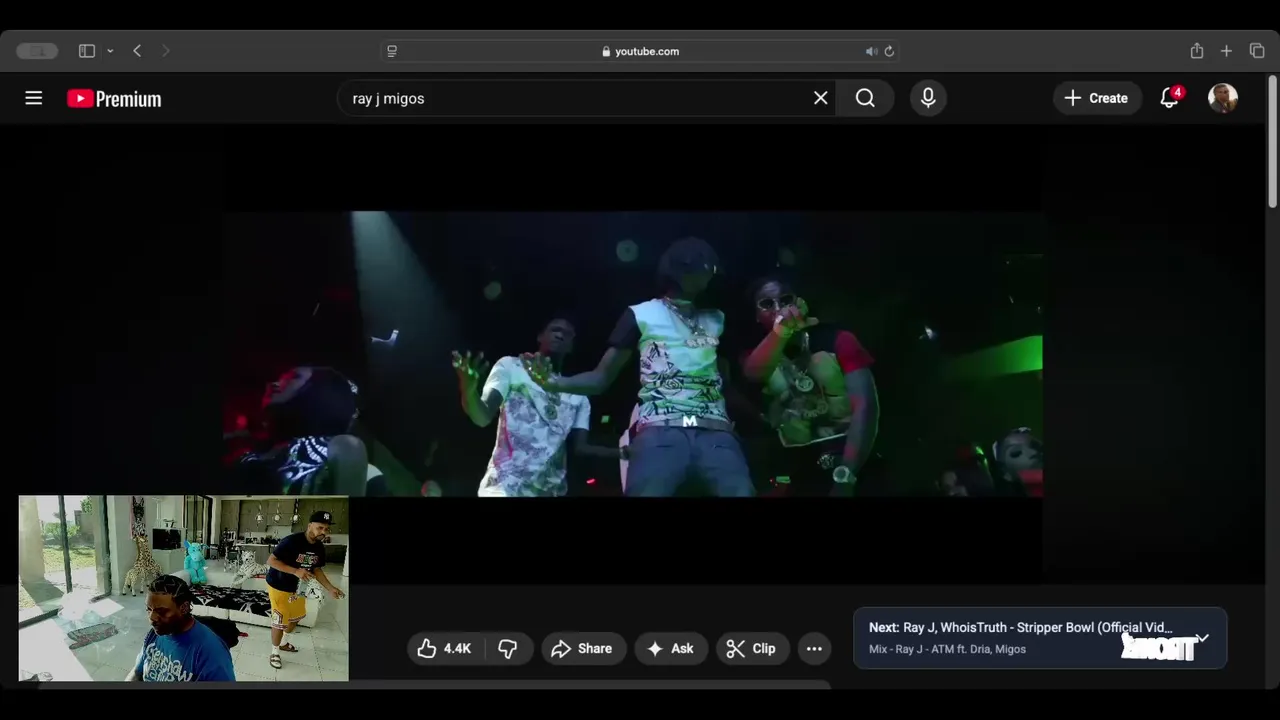Viewport: 1280px width, 720px height.
Task: Open the Create menu
Action: pyautogui.click(x=1097, y=98)
